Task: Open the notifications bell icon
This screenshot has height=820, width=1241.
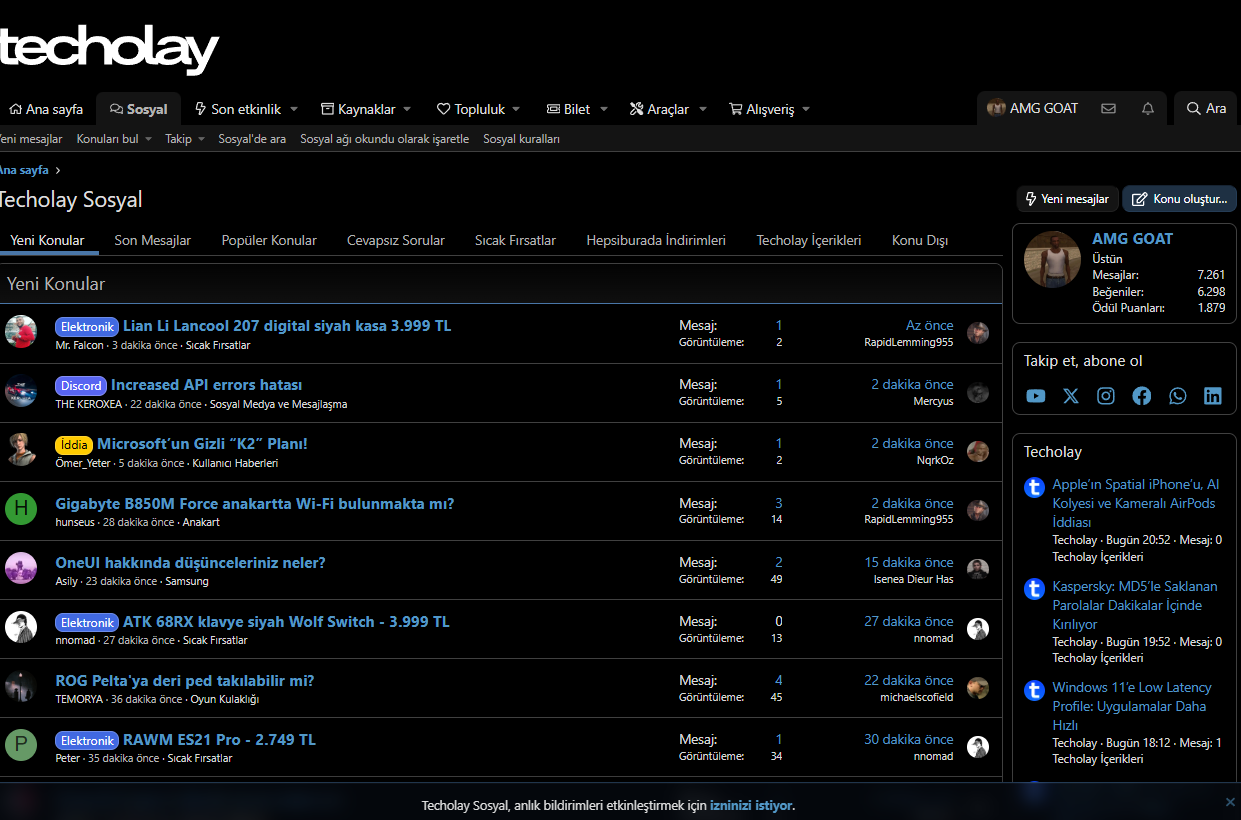Action: coord(1148,109)
